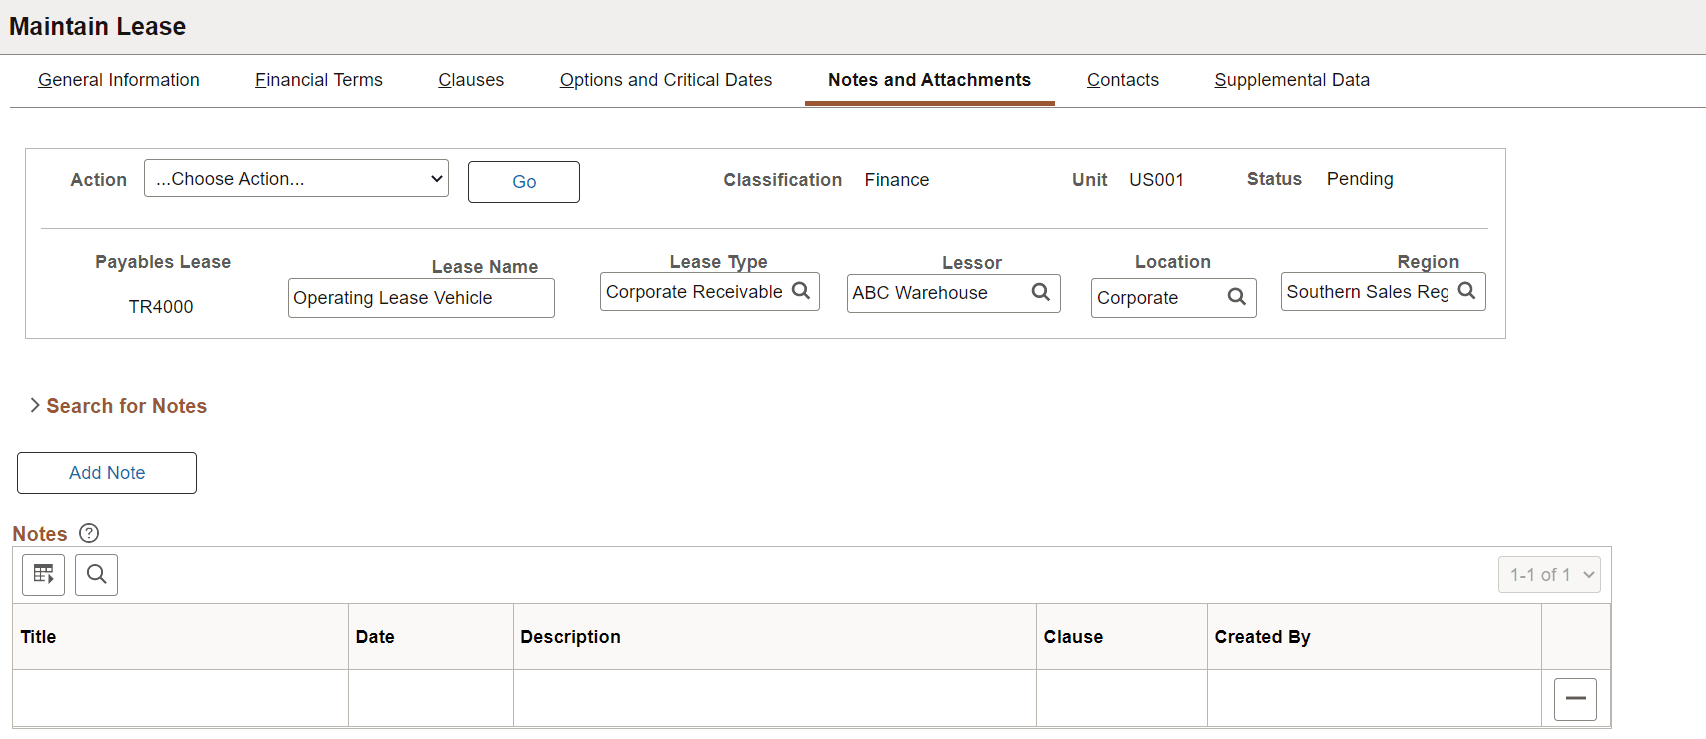The height and width of the screenshot is (739, 1706).
Task: Go to the Clauses tab
Action: tap(471, 80)
